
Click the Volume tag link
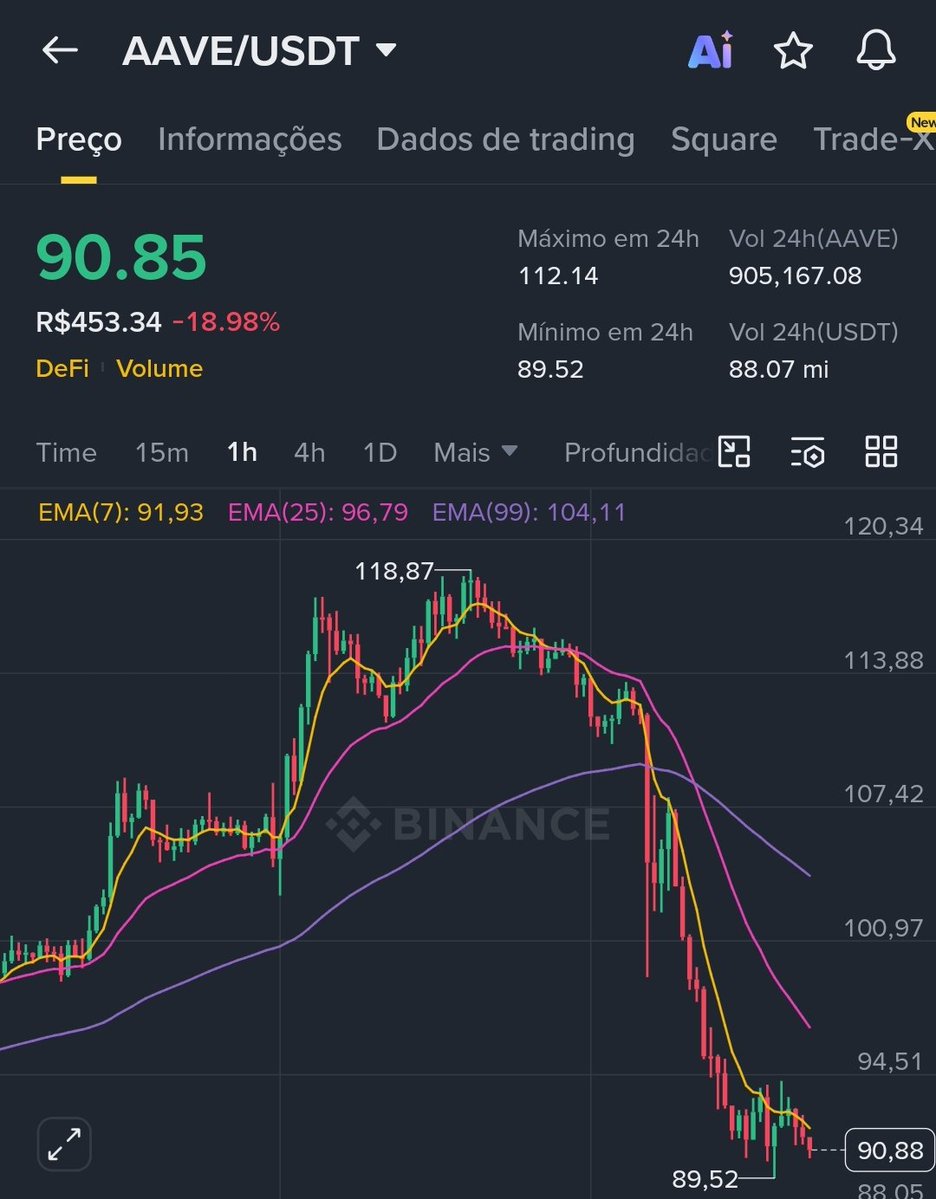tap(159, 369)
